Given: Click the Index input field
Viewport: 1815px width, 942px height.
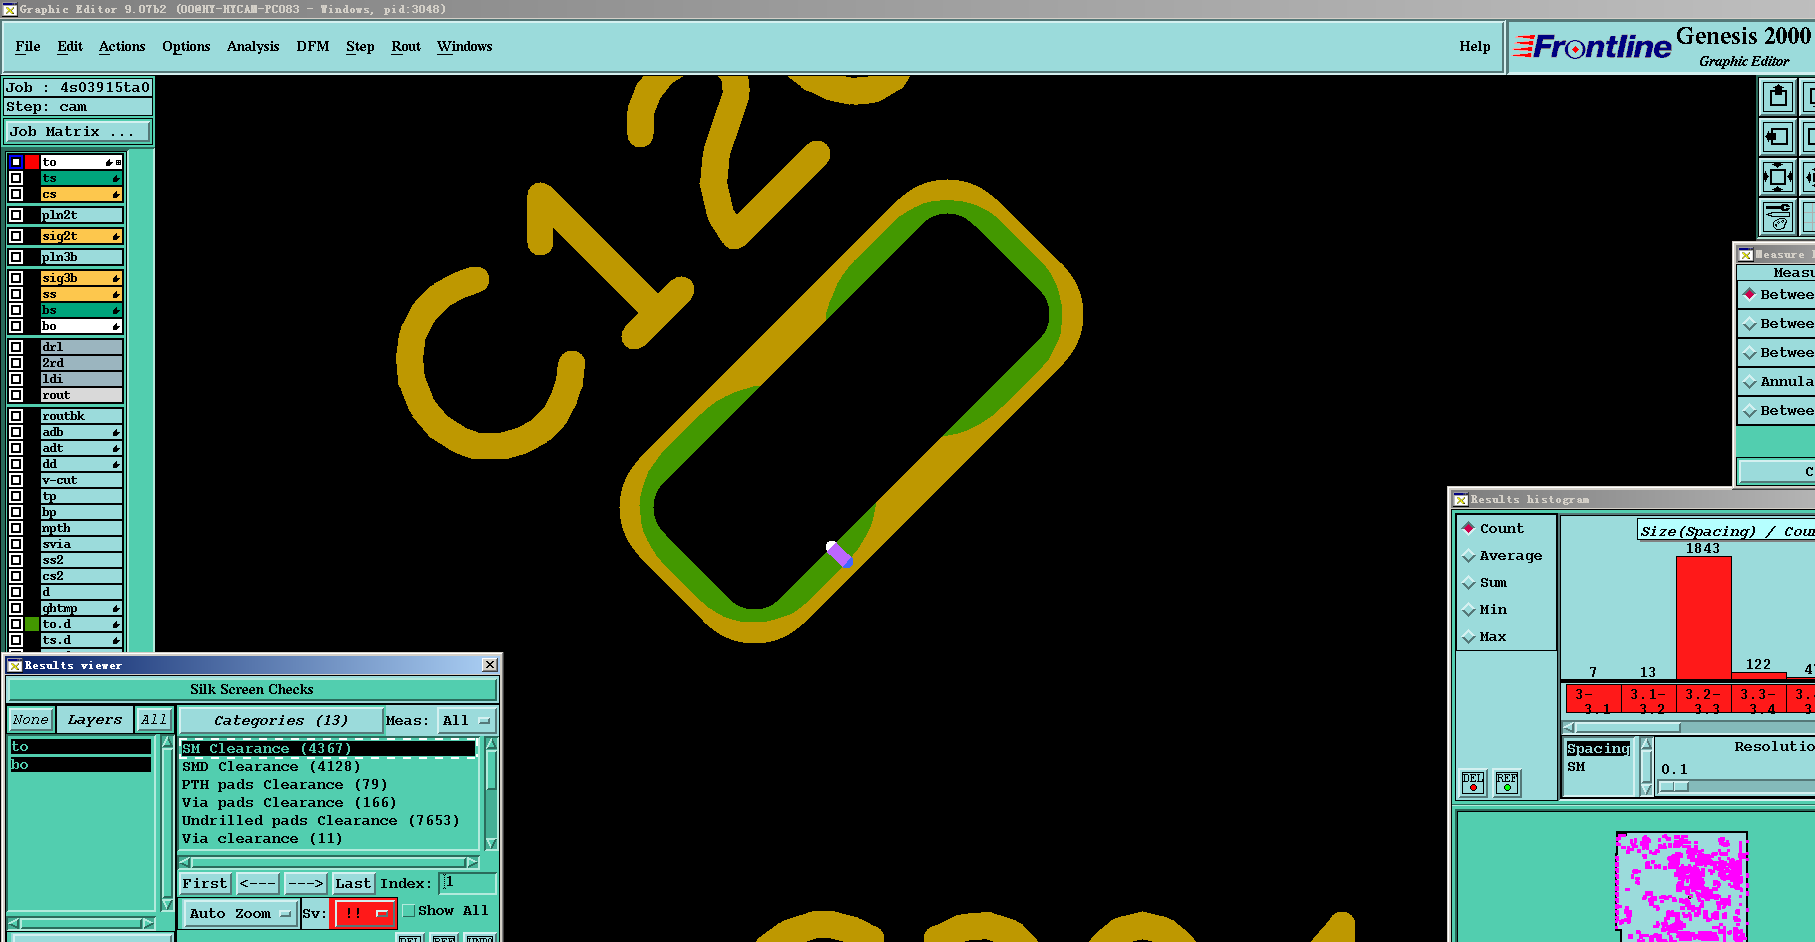Looking at the screenshot, I should click(x=468, y=883).
